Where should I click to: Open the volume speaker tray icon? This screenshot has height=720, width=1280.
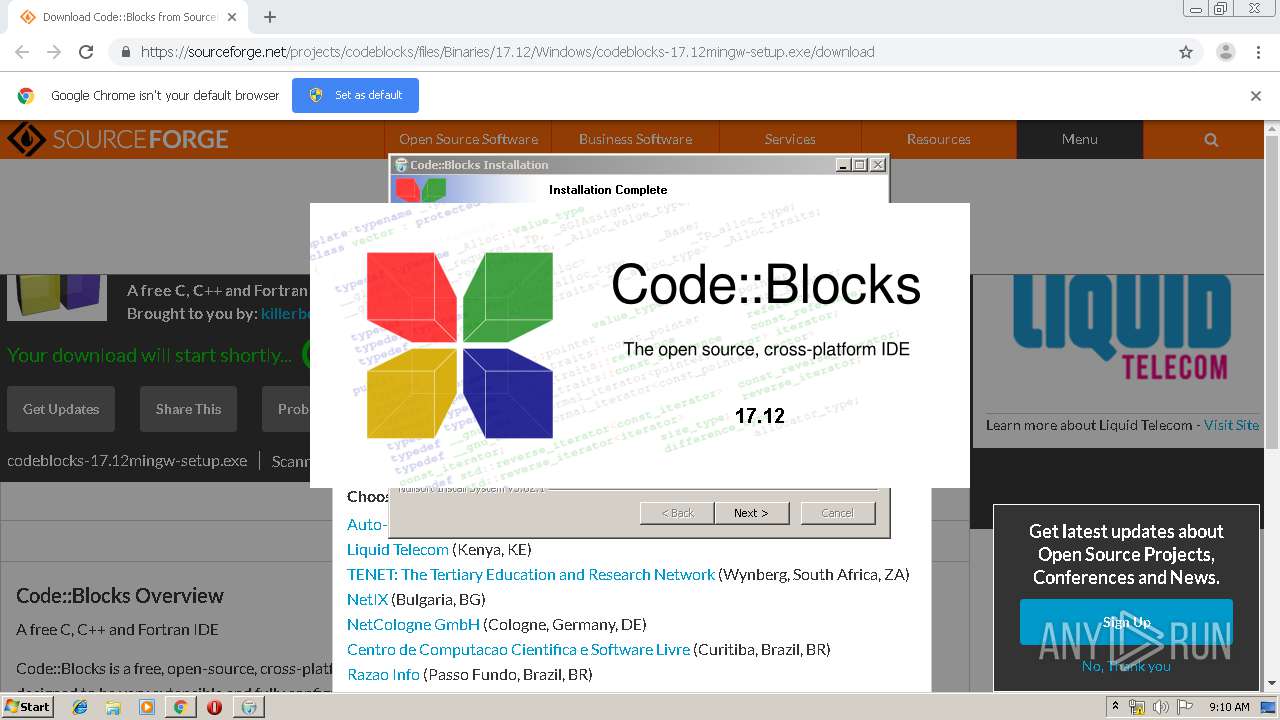click(x=1160, y=707)
